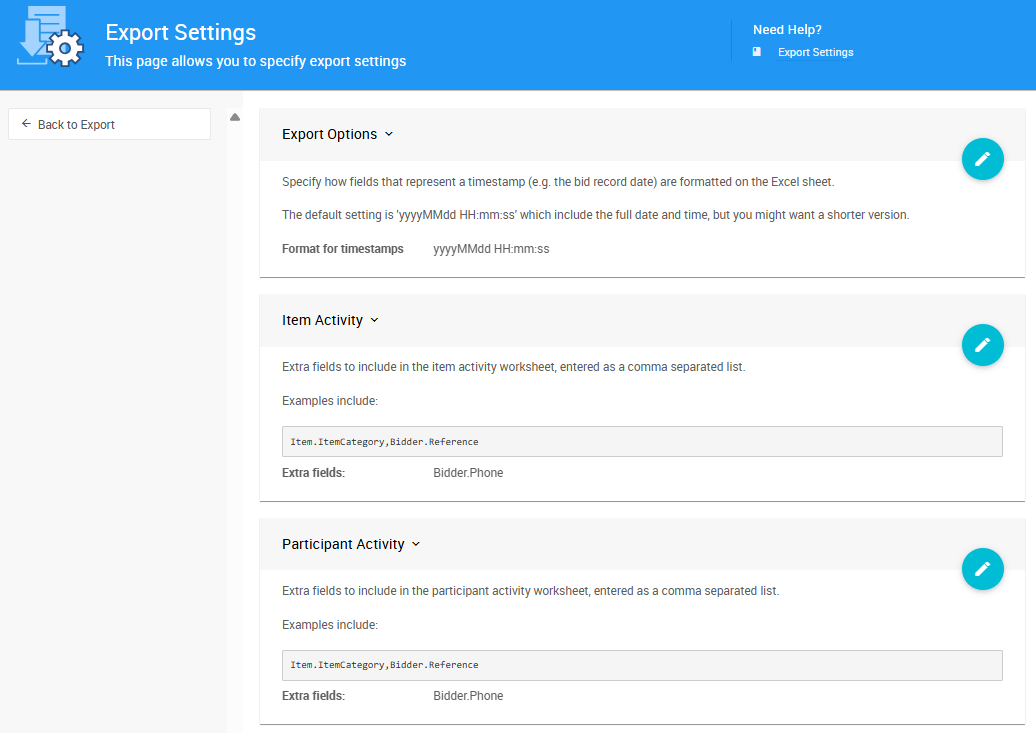
Task: Collapse the Export Options section
Action: click(389, 133)
